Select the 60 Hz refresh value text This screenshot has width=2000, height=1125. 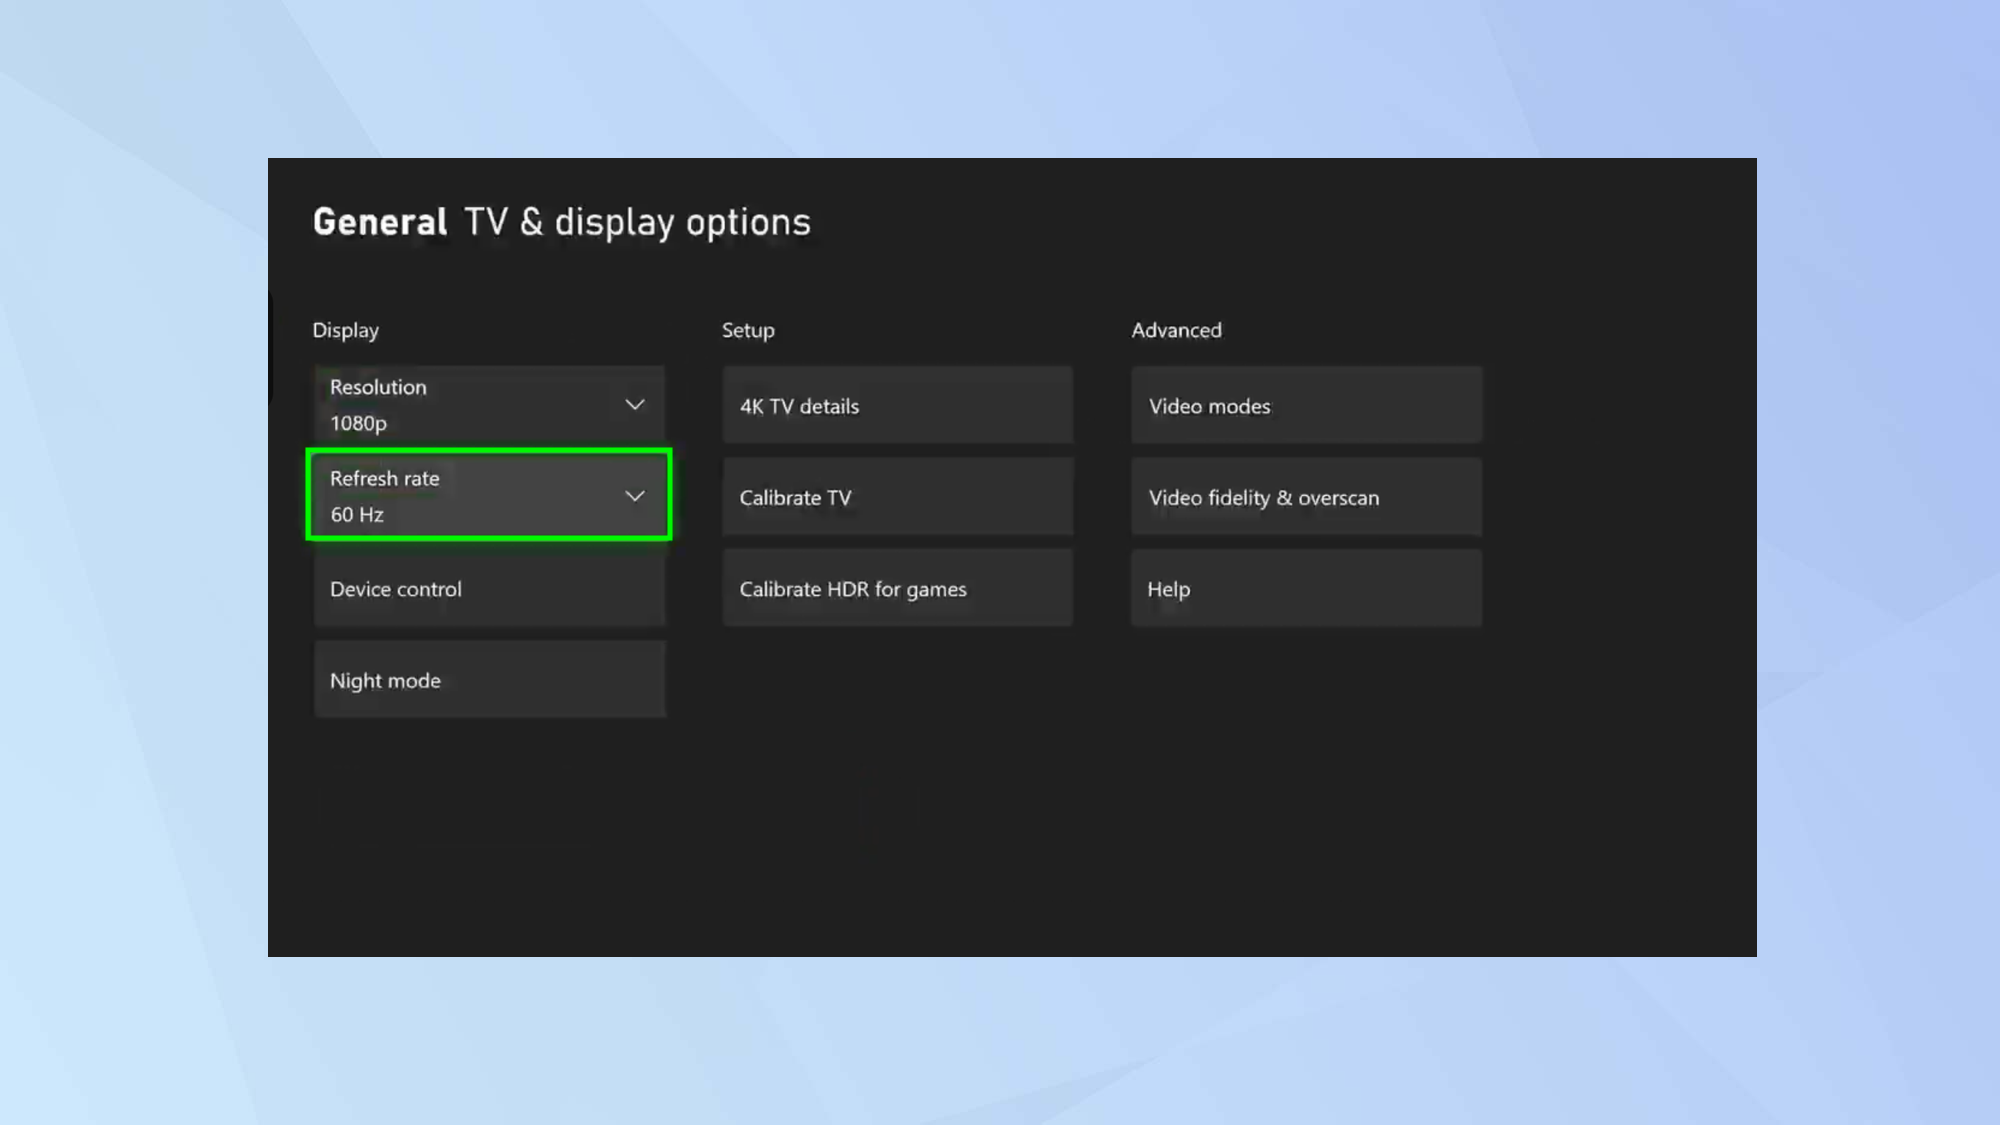357,514
